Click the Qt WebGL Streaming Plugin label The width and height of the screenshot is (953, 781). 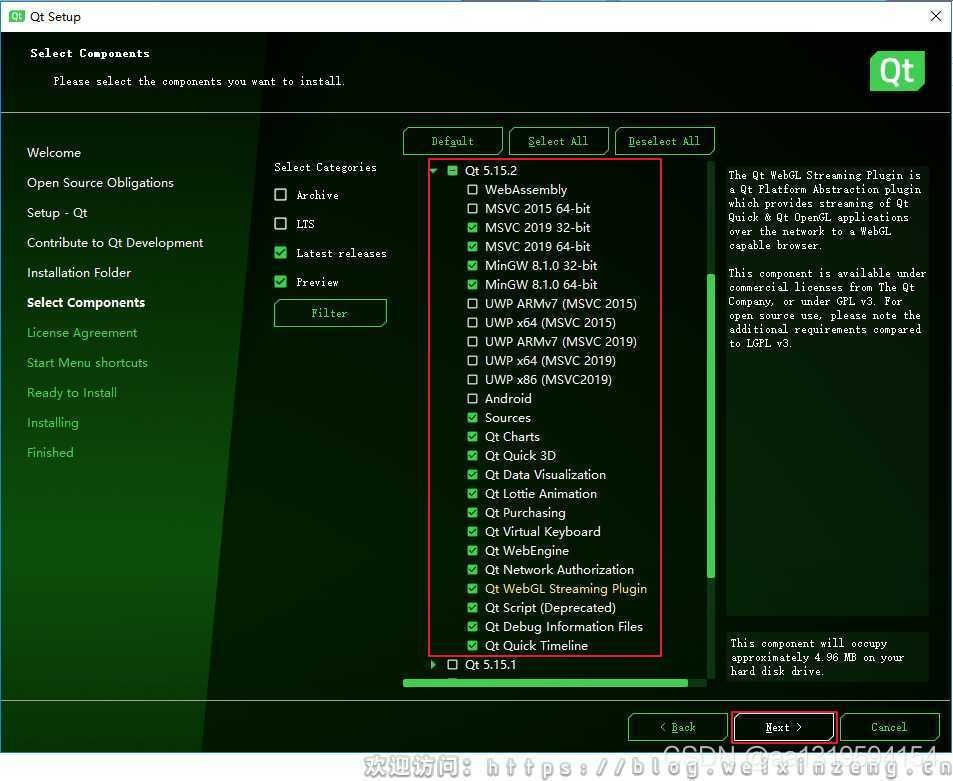click(566, 588)
